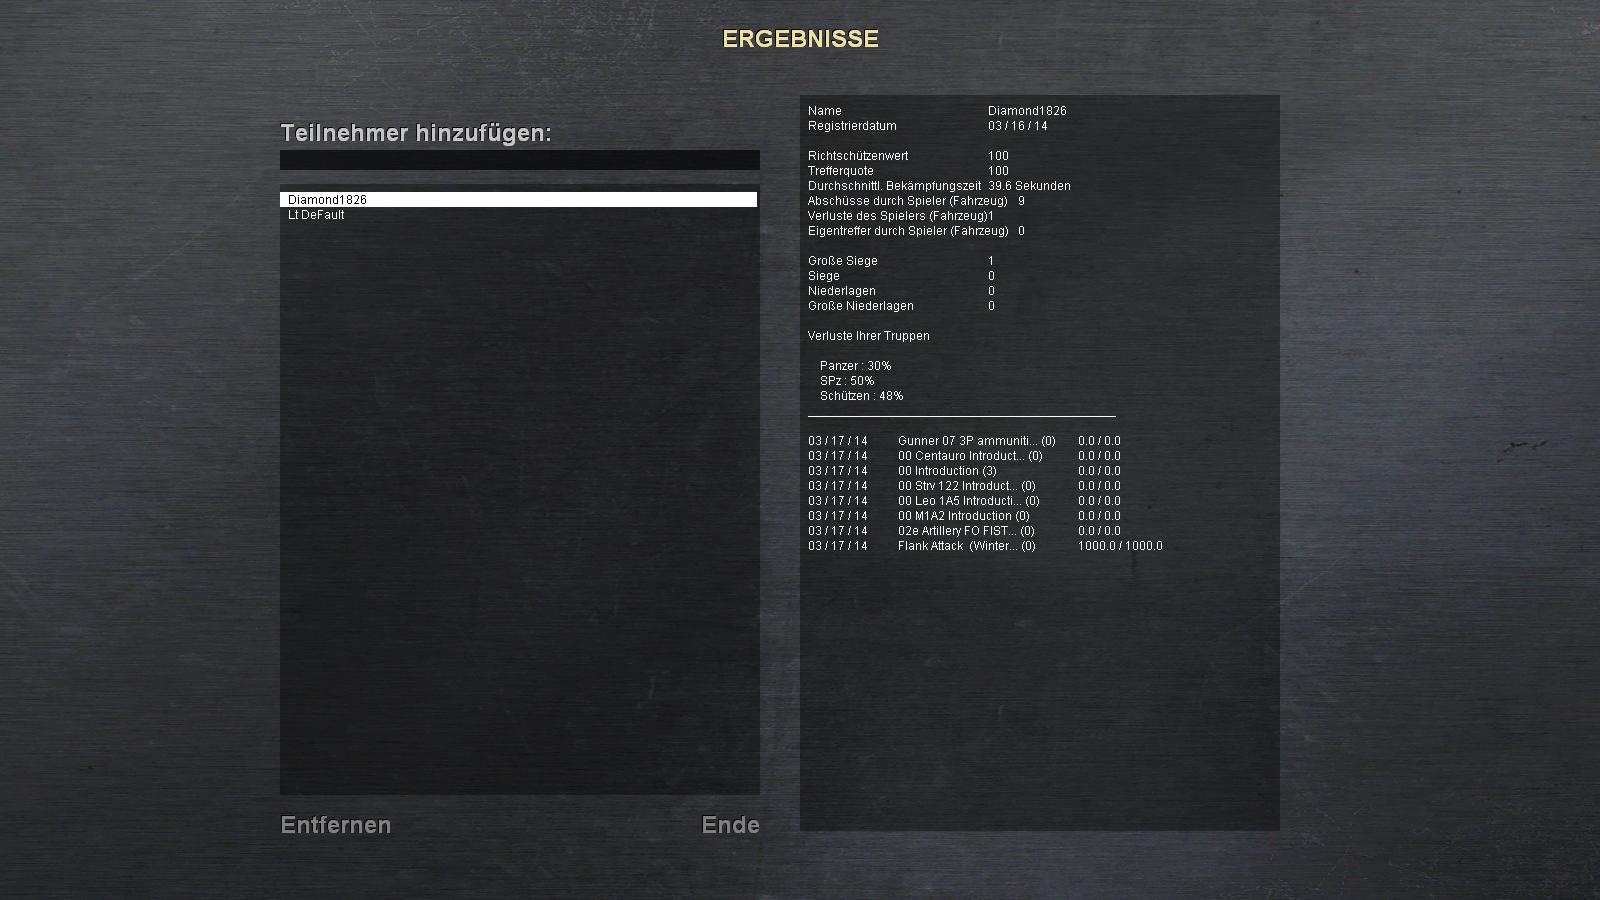The image size is (1600, 900).
Task: Select the 00 Strv 122 Introduction entry
Action: [966, 486]
